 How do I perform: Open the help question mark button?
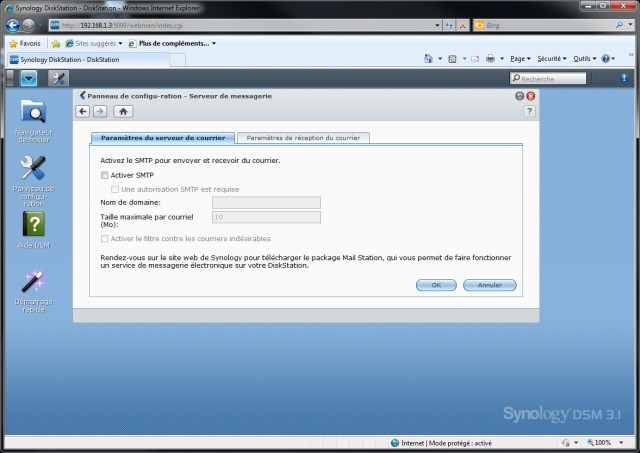529,111
